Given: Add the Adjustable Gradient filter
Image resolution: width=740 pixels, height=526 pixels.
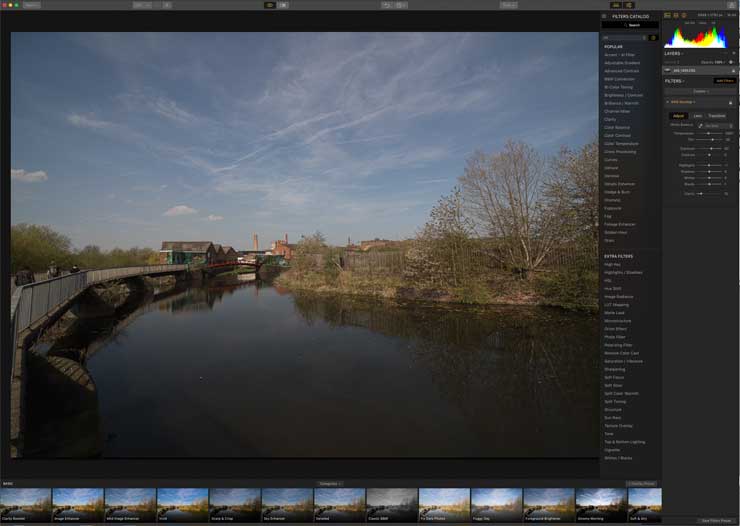Looking at the screenshot, I should [622, 63].
